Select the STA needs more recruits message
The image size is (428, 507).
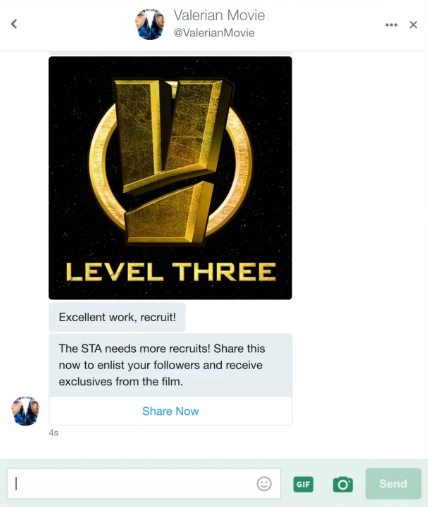pos(171,365)
